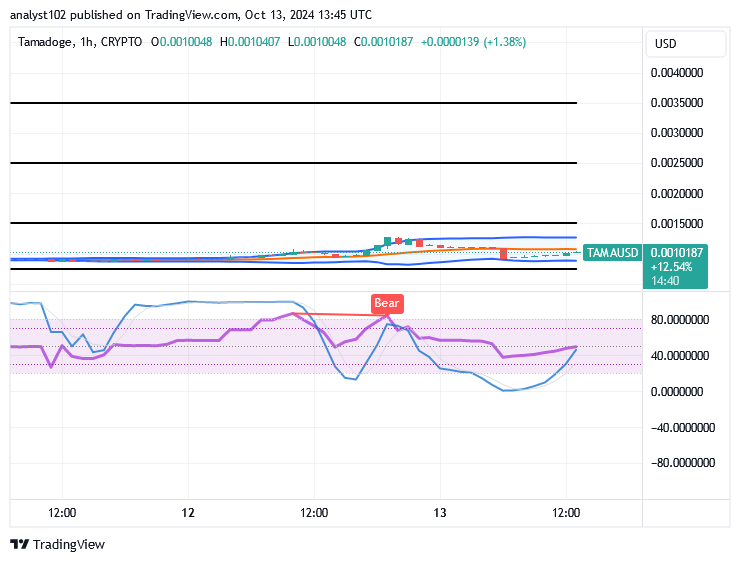The width and height of the screenshot is (740, 562).
Task: Open the TradingView text link at bottom
Action: click(68, 544)
